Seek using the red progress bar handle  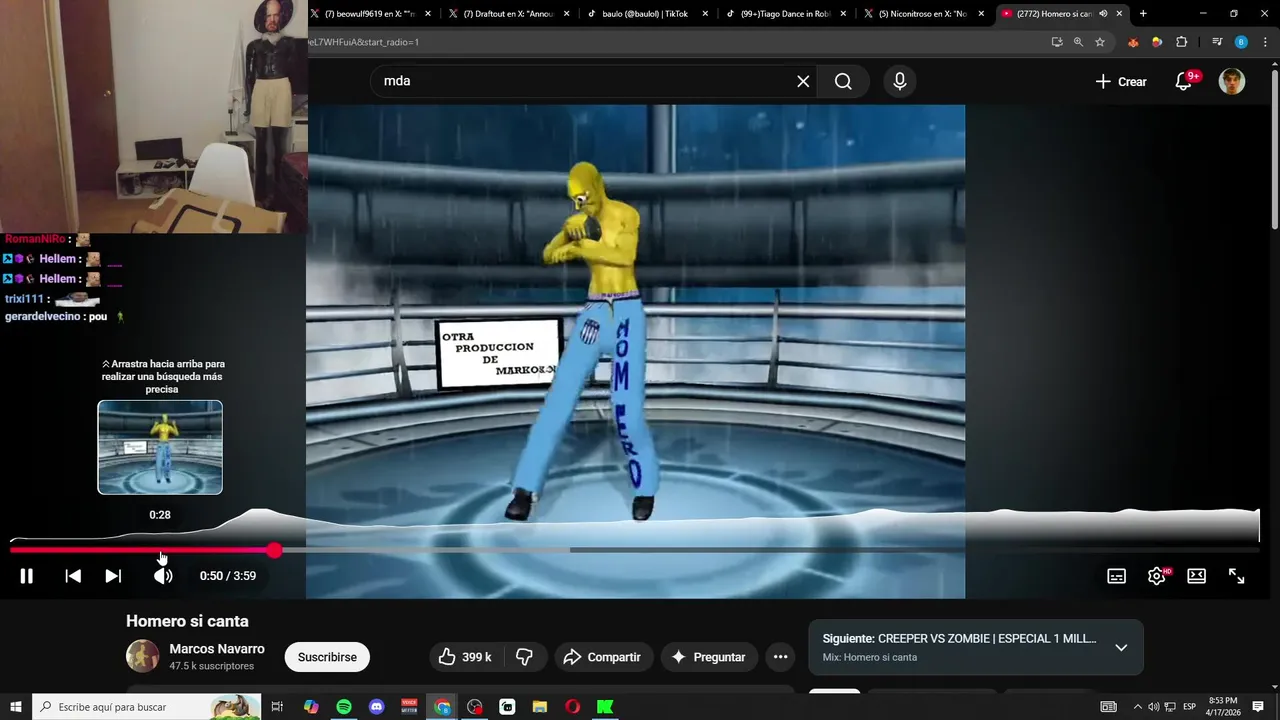pyautogui.click(x=274, y=550)
